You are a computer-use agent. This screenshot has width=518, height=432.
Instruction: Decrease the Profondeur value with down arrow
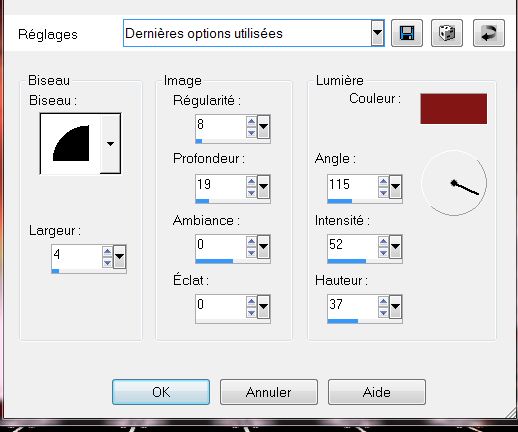click(x=251, y=192)
